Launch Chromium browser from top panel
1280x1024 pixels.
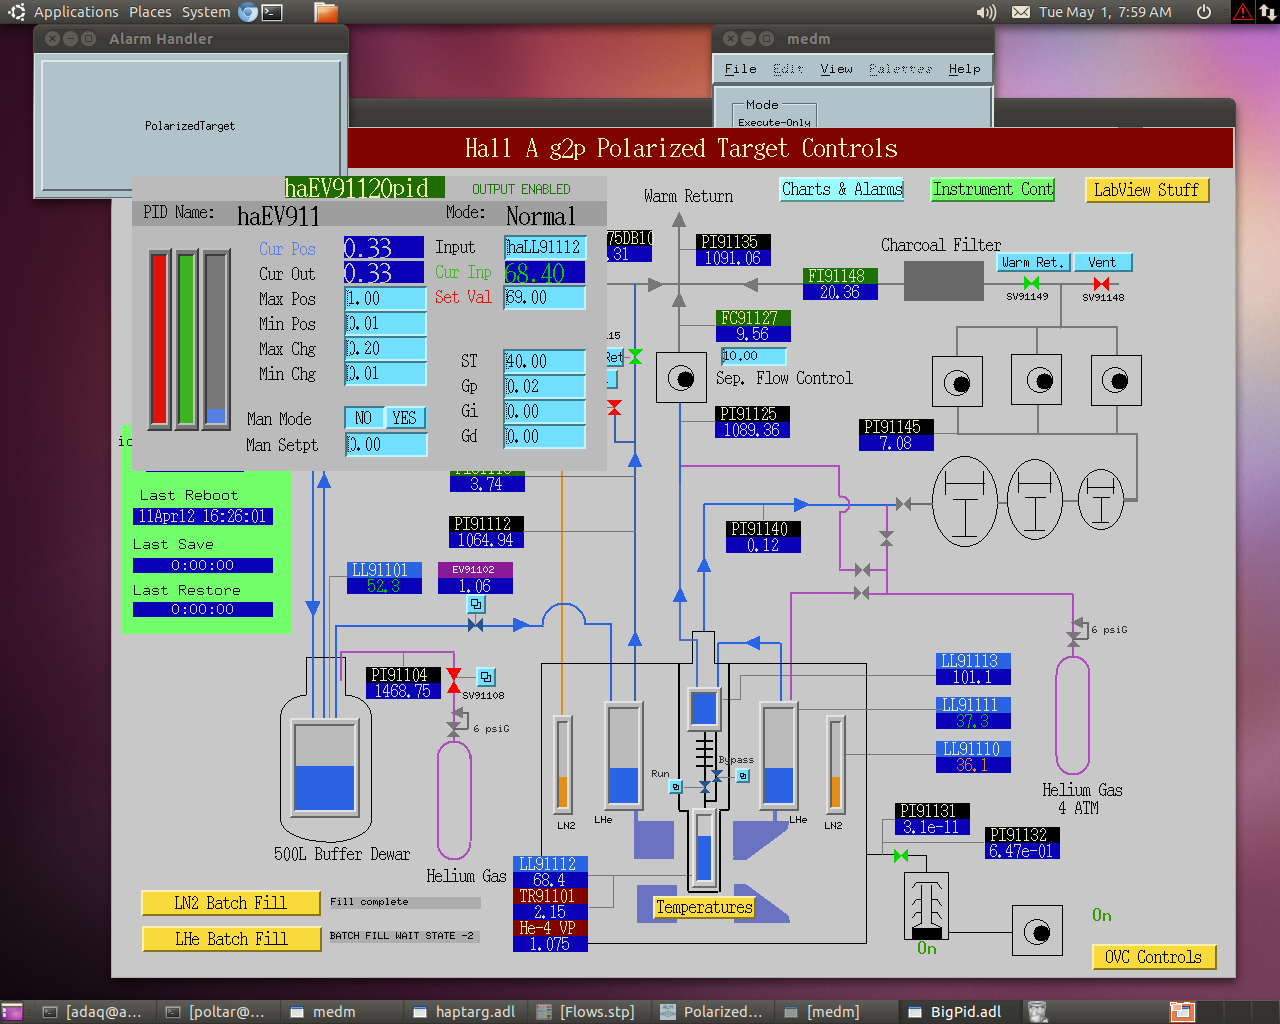point(248,12)
